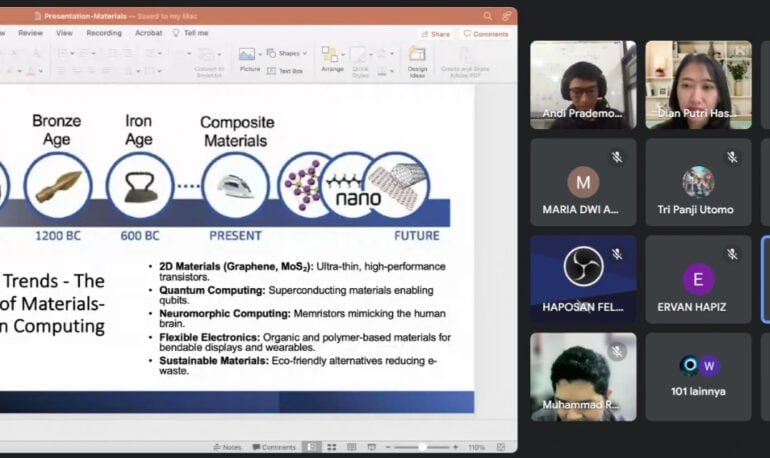The image size is (770, 458).
Task: Increase the list indent level
Action: point(127,53)
